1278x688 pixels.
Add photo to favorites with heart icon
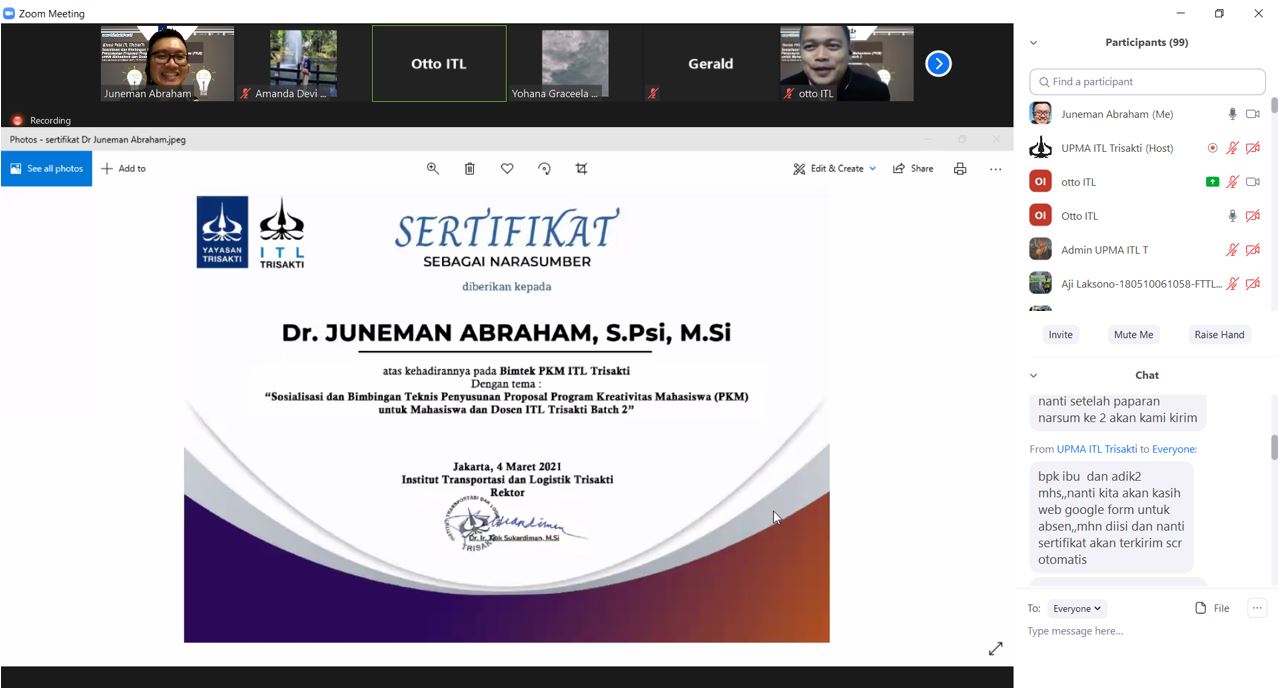pos(507,169)
